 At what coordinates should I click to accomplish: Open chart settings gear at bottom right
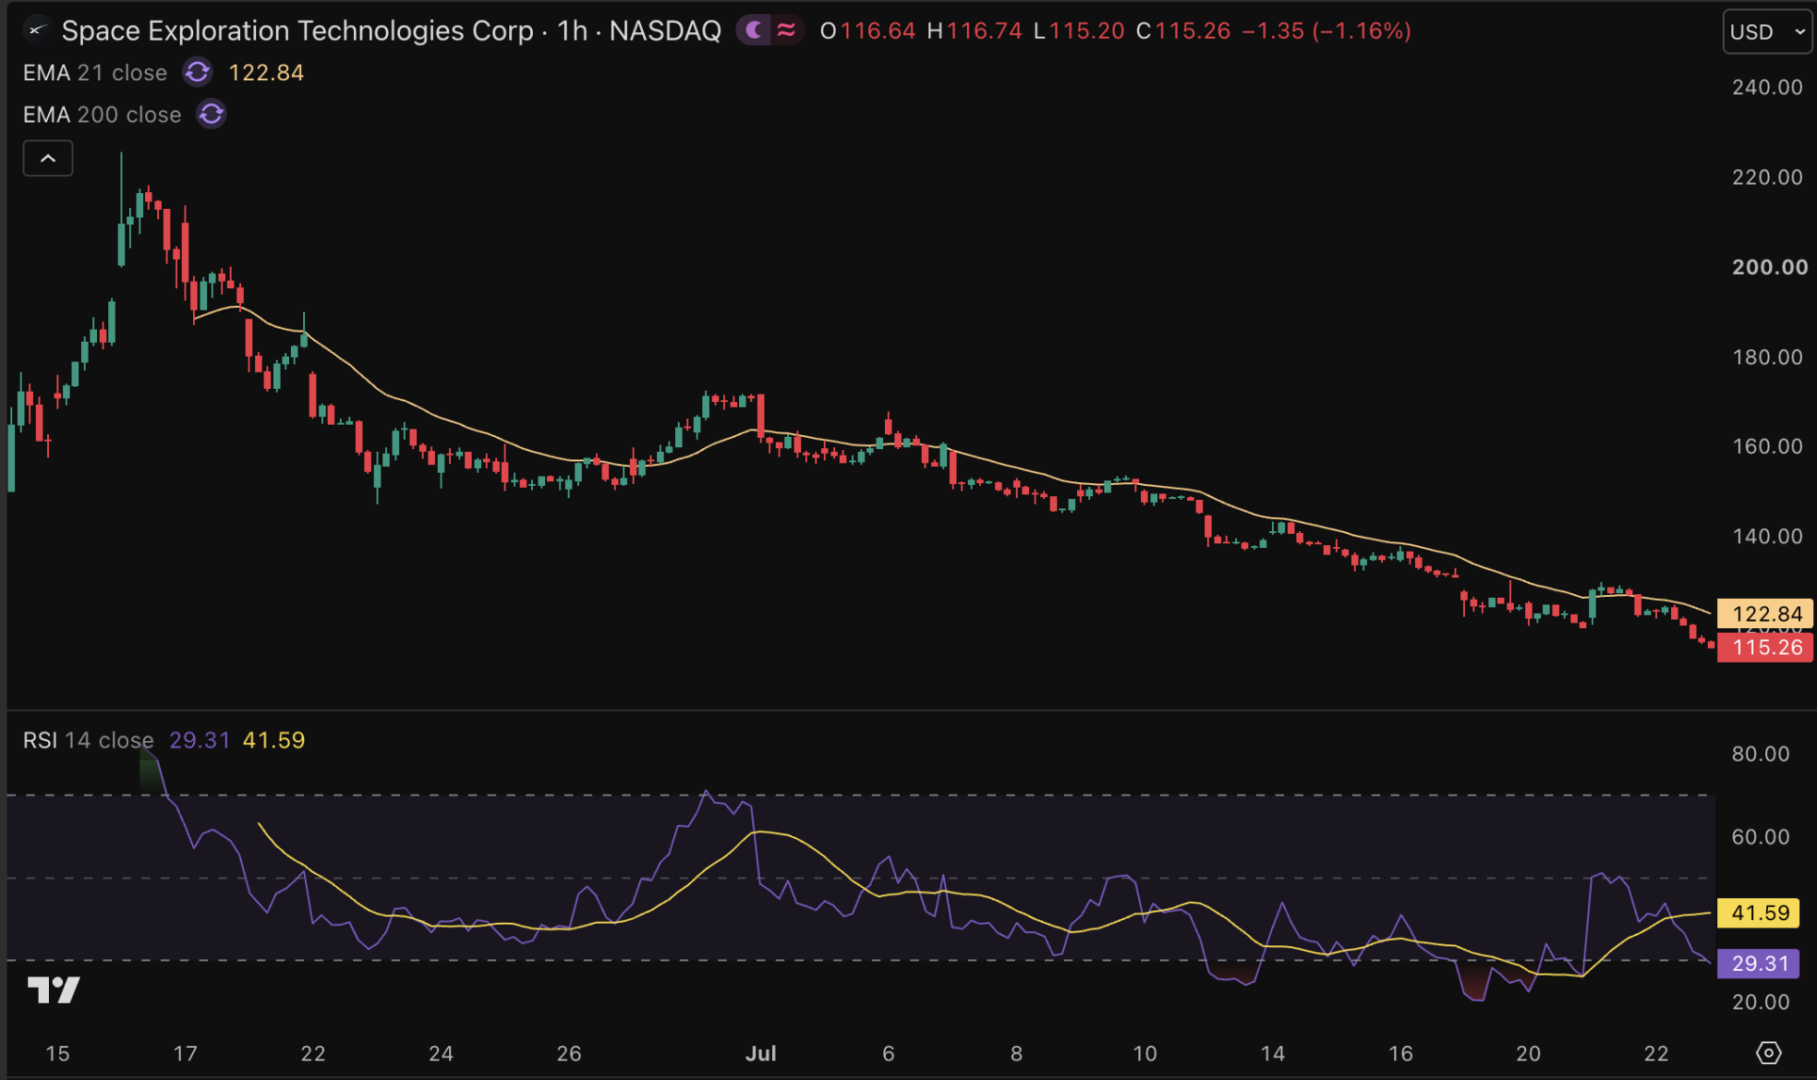(x=1768, y=1053)
